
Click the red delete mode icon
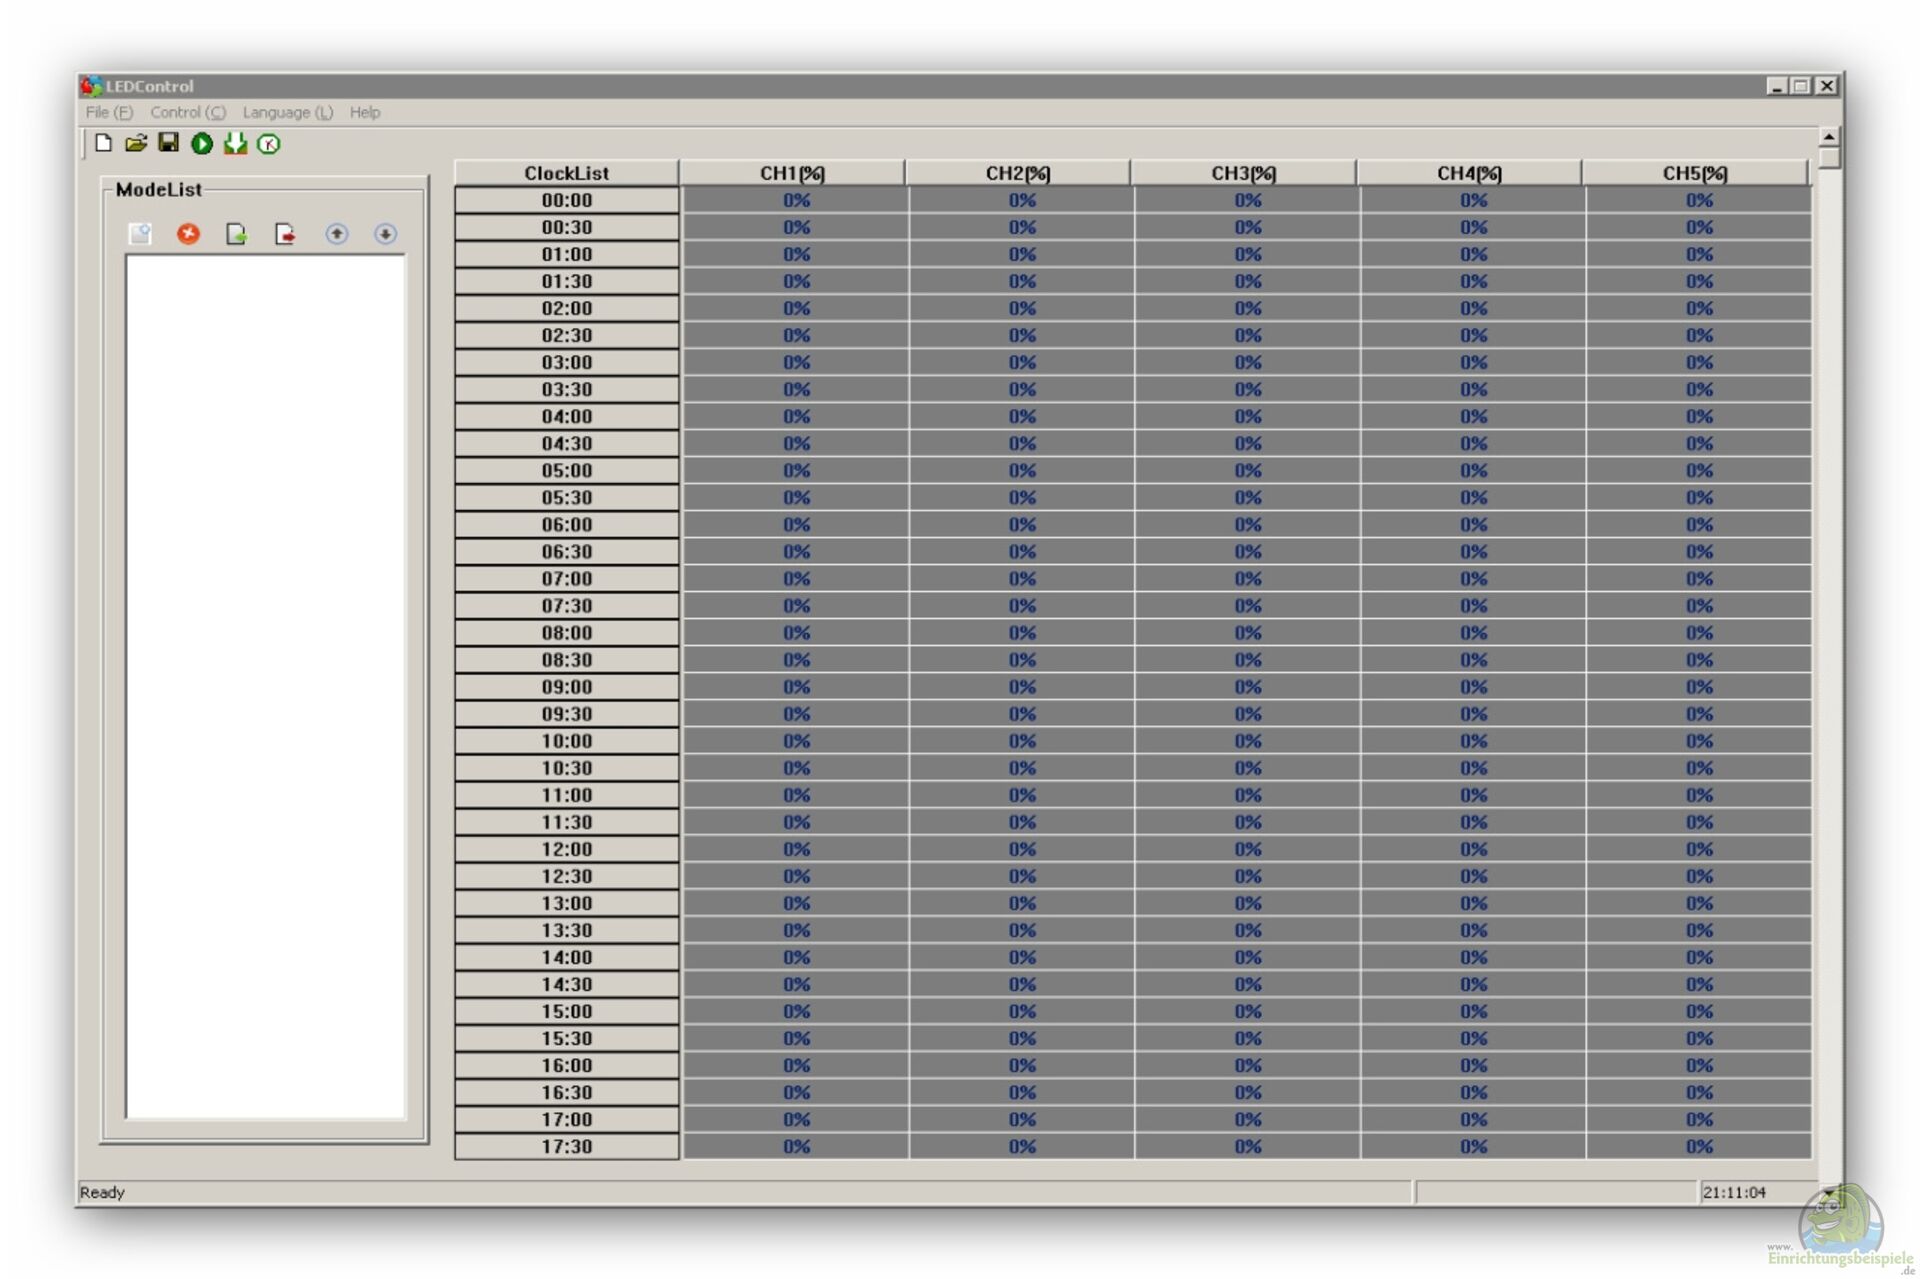click(x=188, y=234)
